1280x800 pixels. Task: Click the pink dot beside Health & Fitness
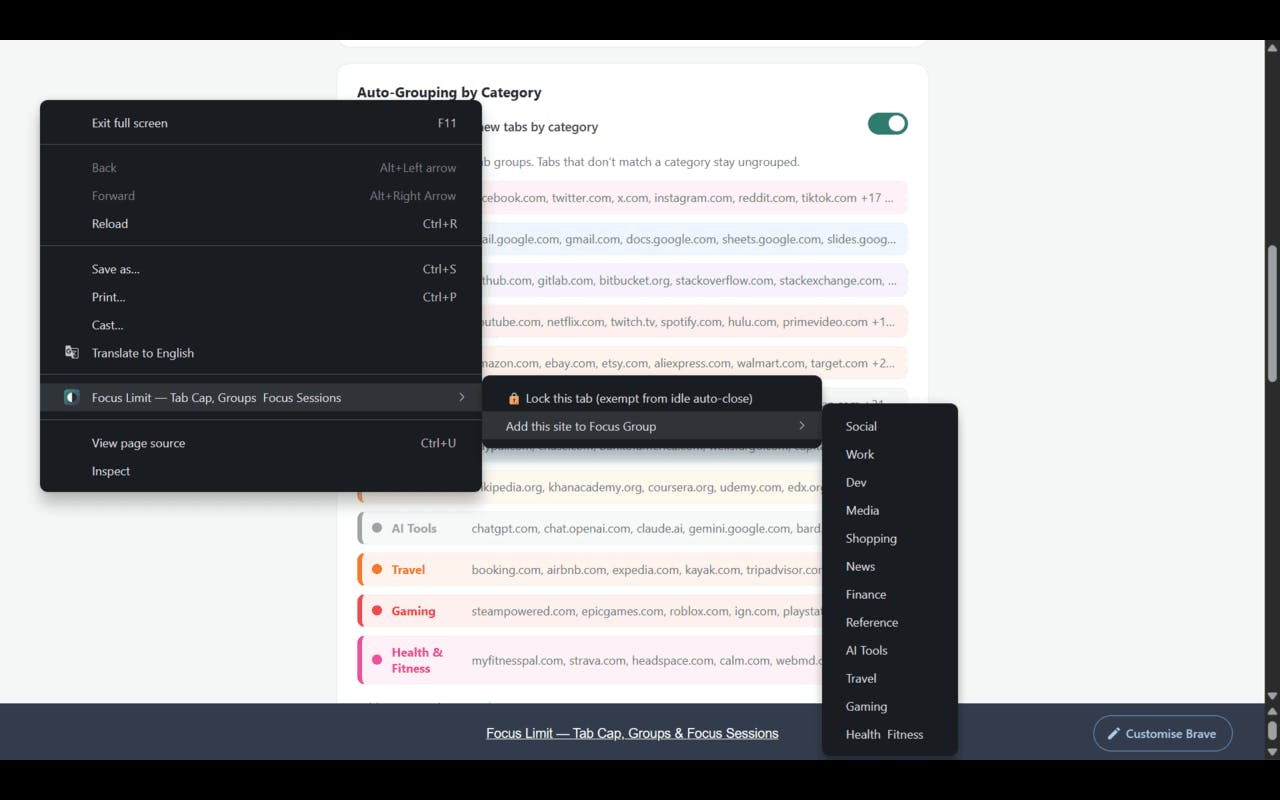[x=377, y=660]
